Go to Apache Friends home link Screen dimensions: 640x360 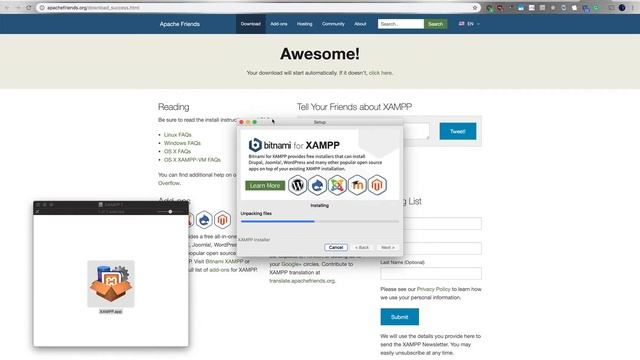(x=180, y=24)
